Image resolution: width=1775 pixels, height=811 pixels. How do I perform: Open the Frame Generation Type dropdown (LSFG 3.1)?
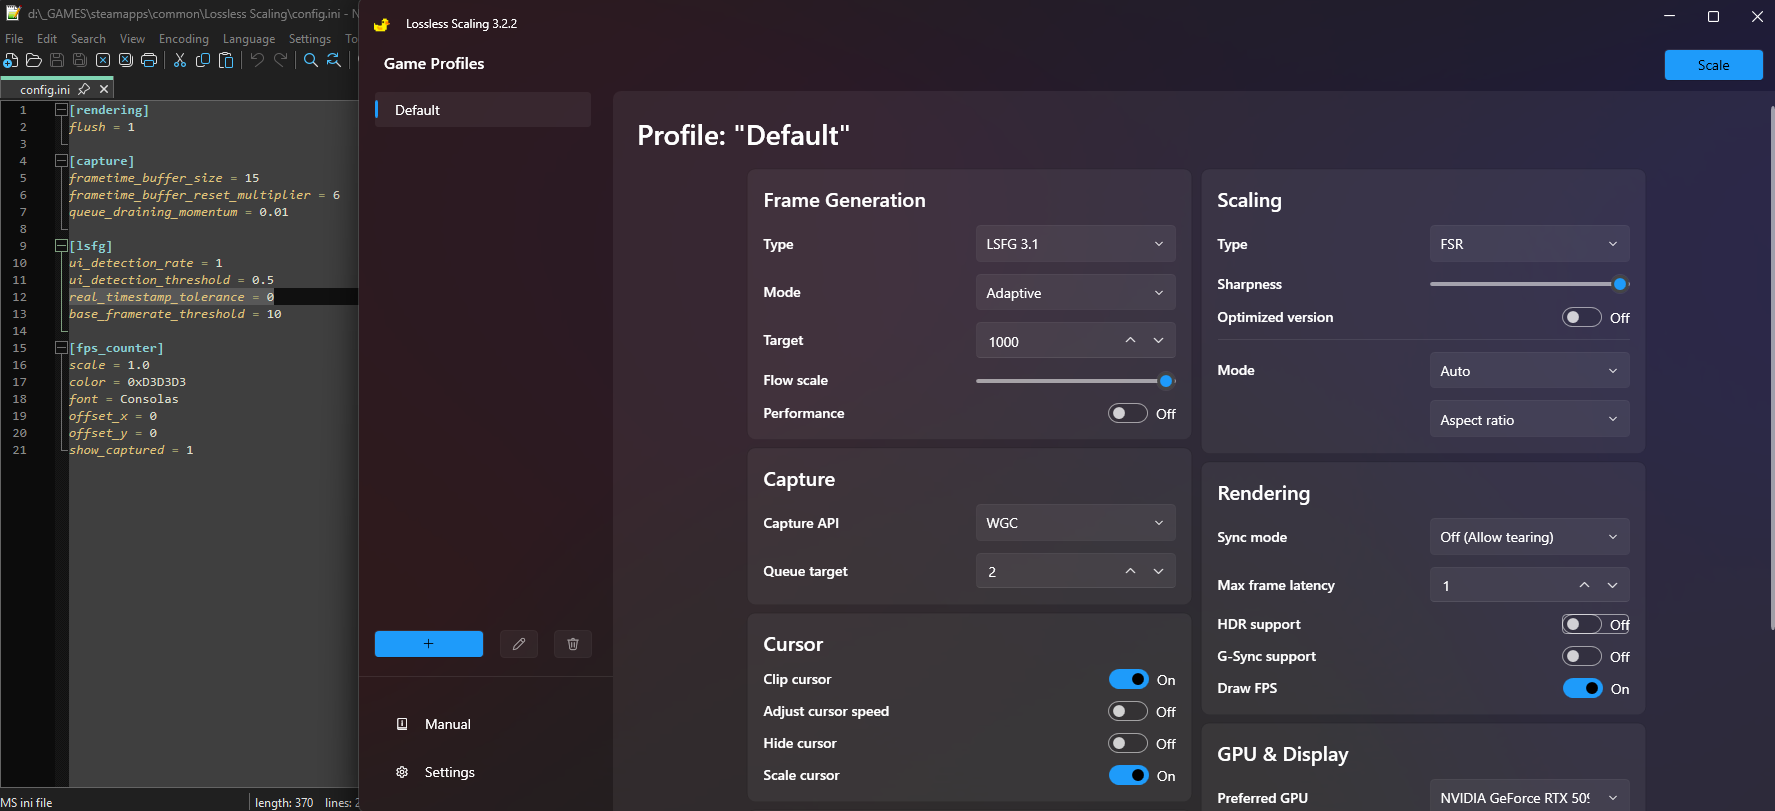[x=1075, y=244]
